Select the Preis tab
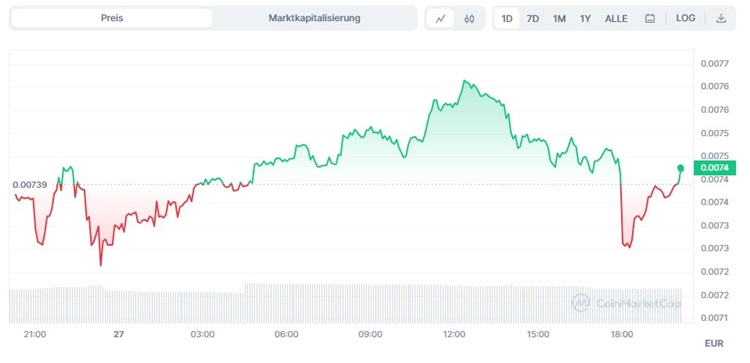750x363 pixels. point(111,18)
